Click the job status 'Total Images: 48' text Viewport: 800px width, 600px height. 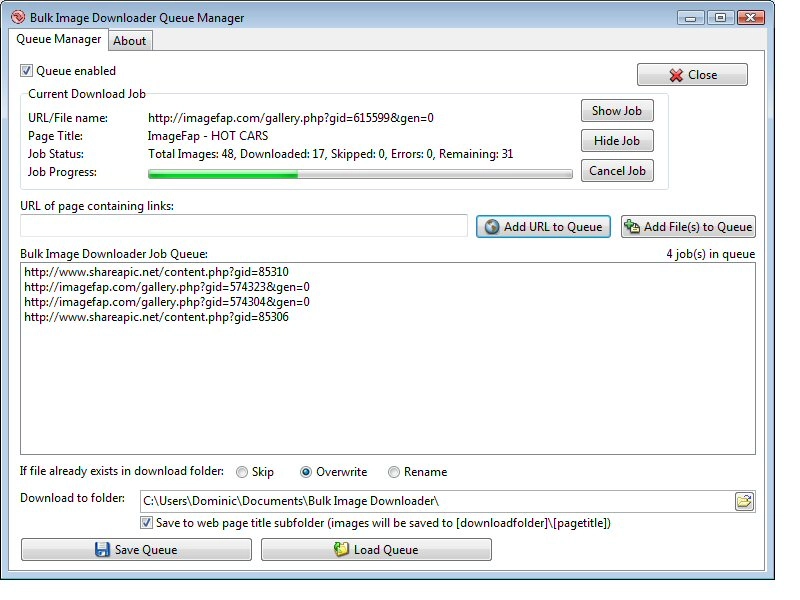click(x=191, y=154)
